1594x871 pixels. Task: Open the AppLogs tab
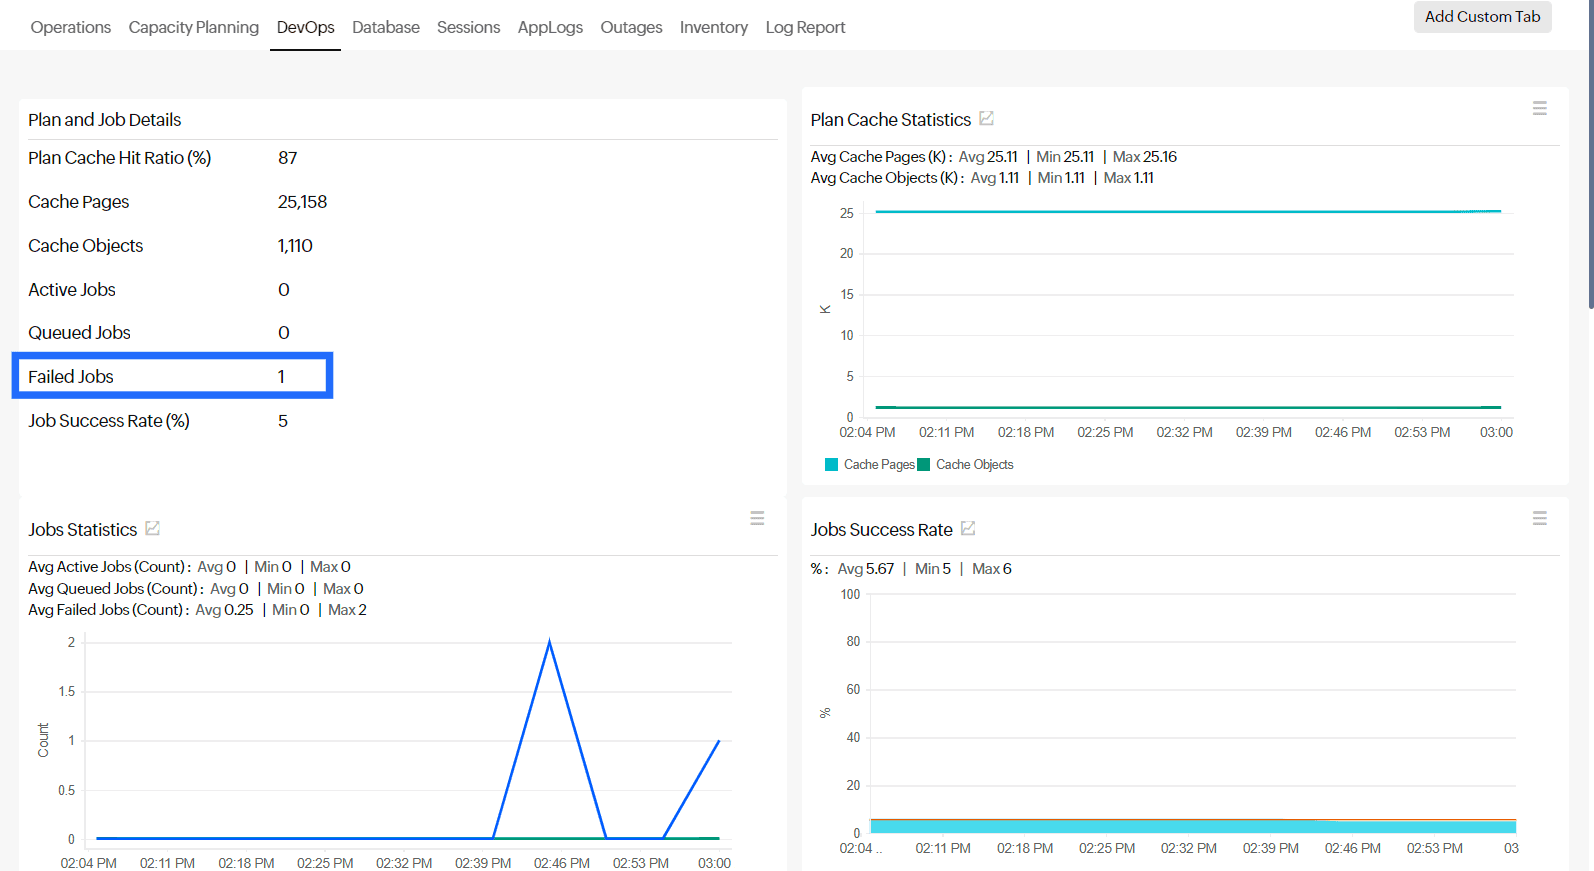[x=550, y=28]
